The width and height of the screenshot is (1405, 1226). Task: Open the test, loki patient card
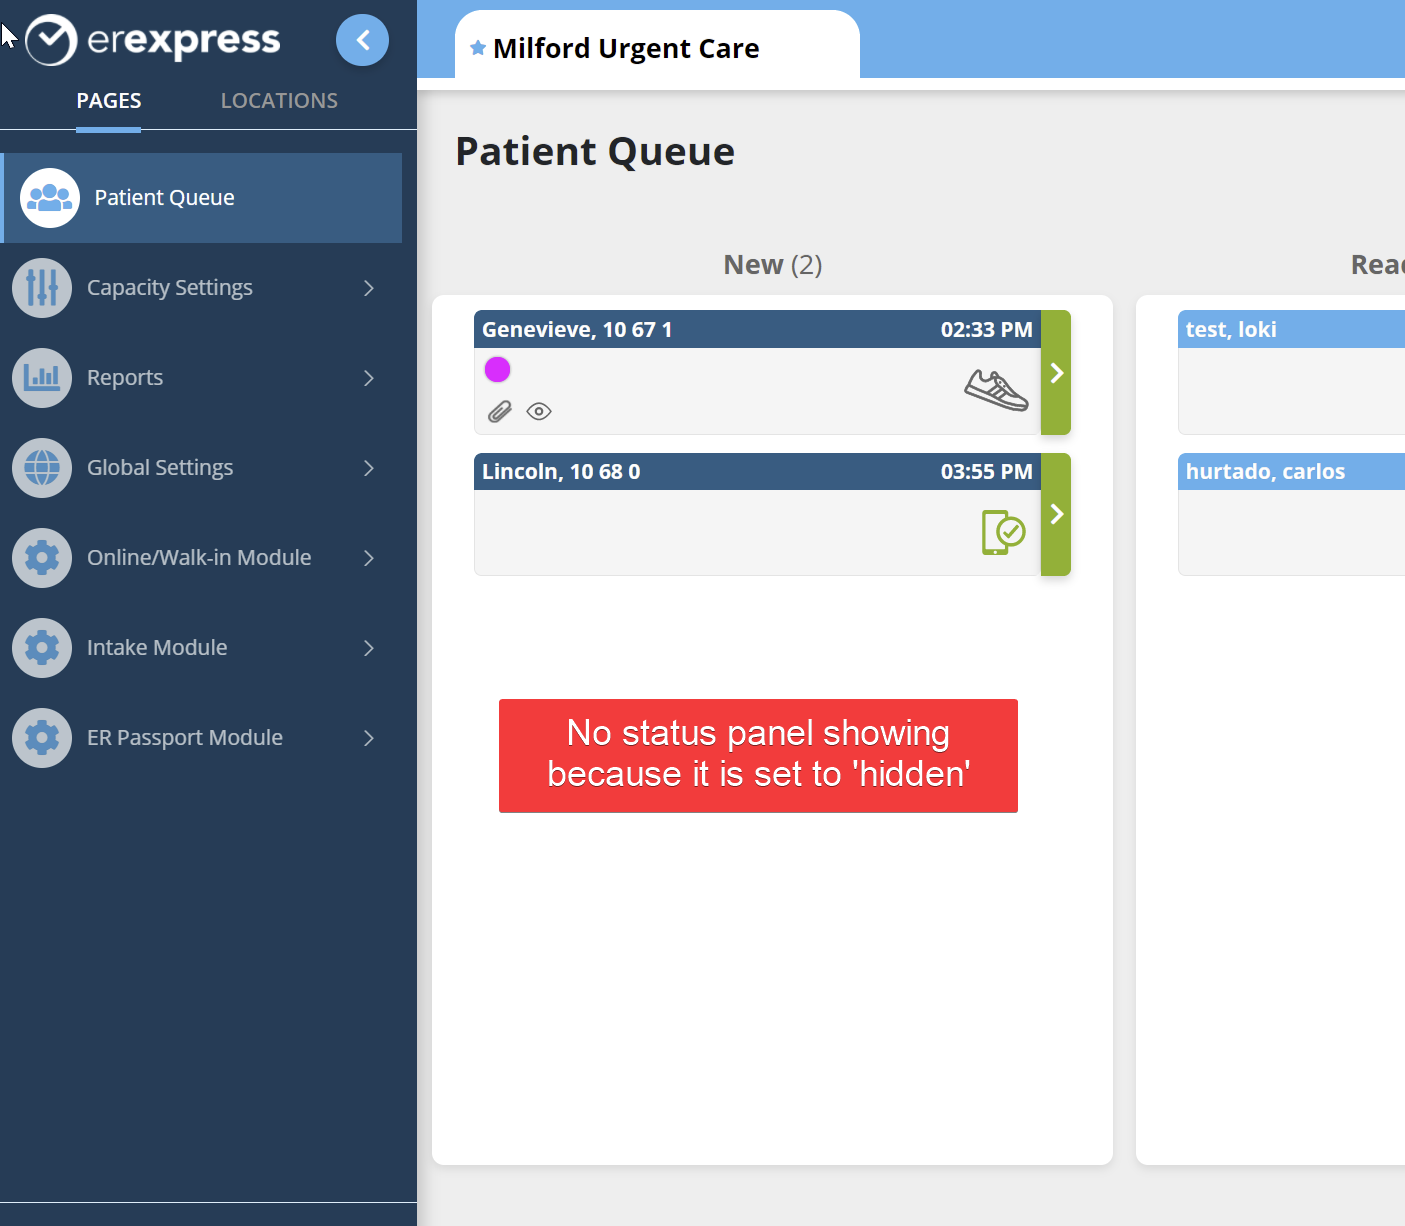pos(1290,371)
